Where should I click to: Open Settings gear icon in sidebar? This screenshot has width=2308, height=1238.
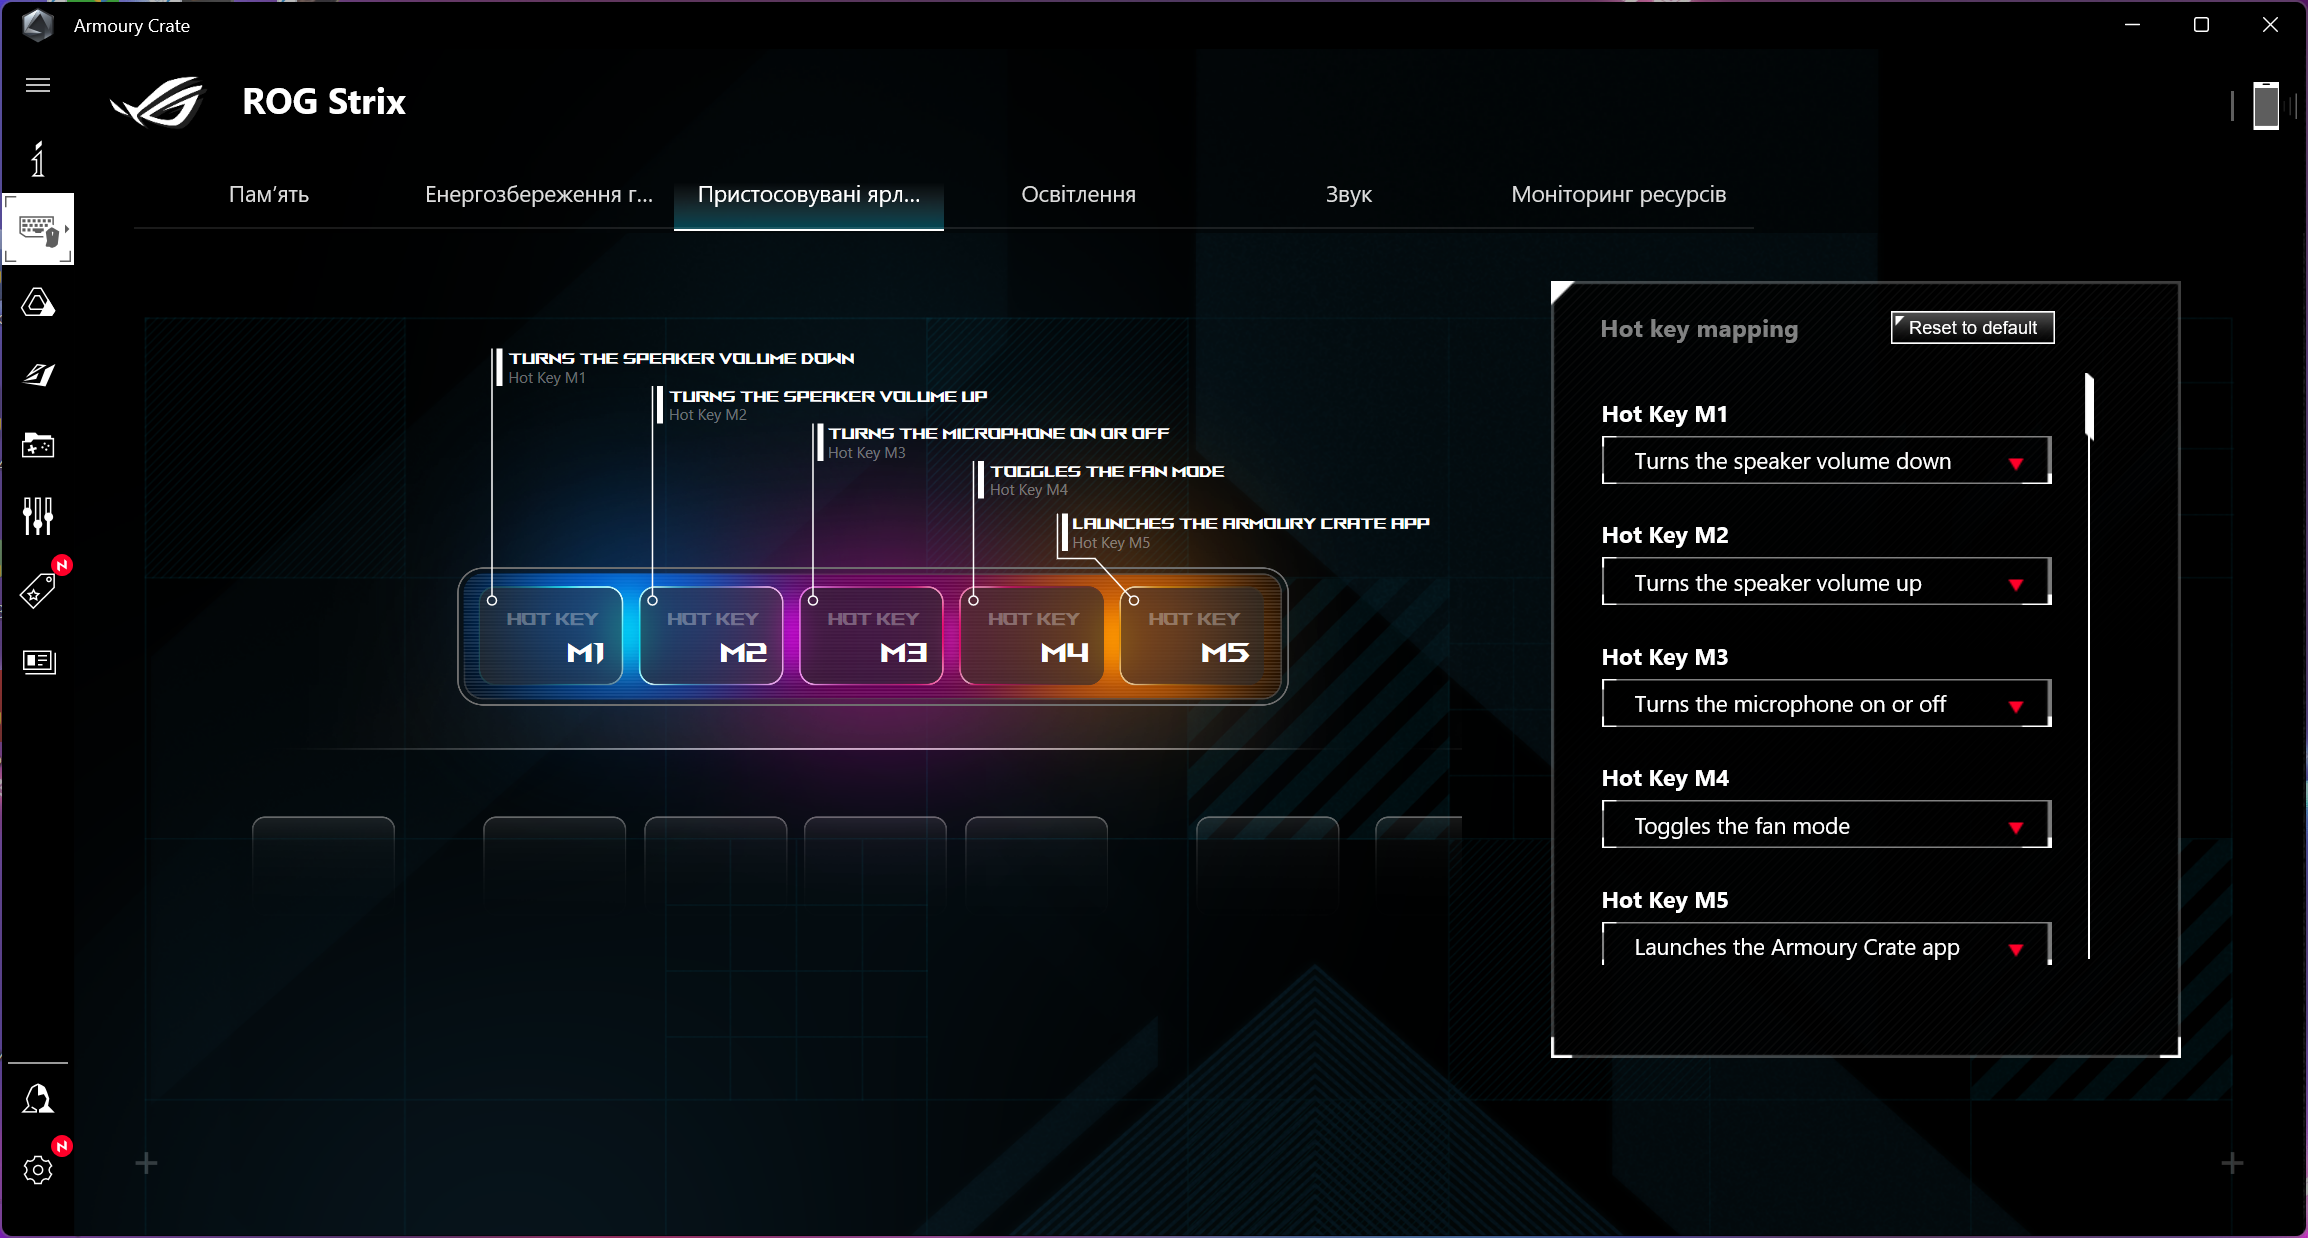38,1170
